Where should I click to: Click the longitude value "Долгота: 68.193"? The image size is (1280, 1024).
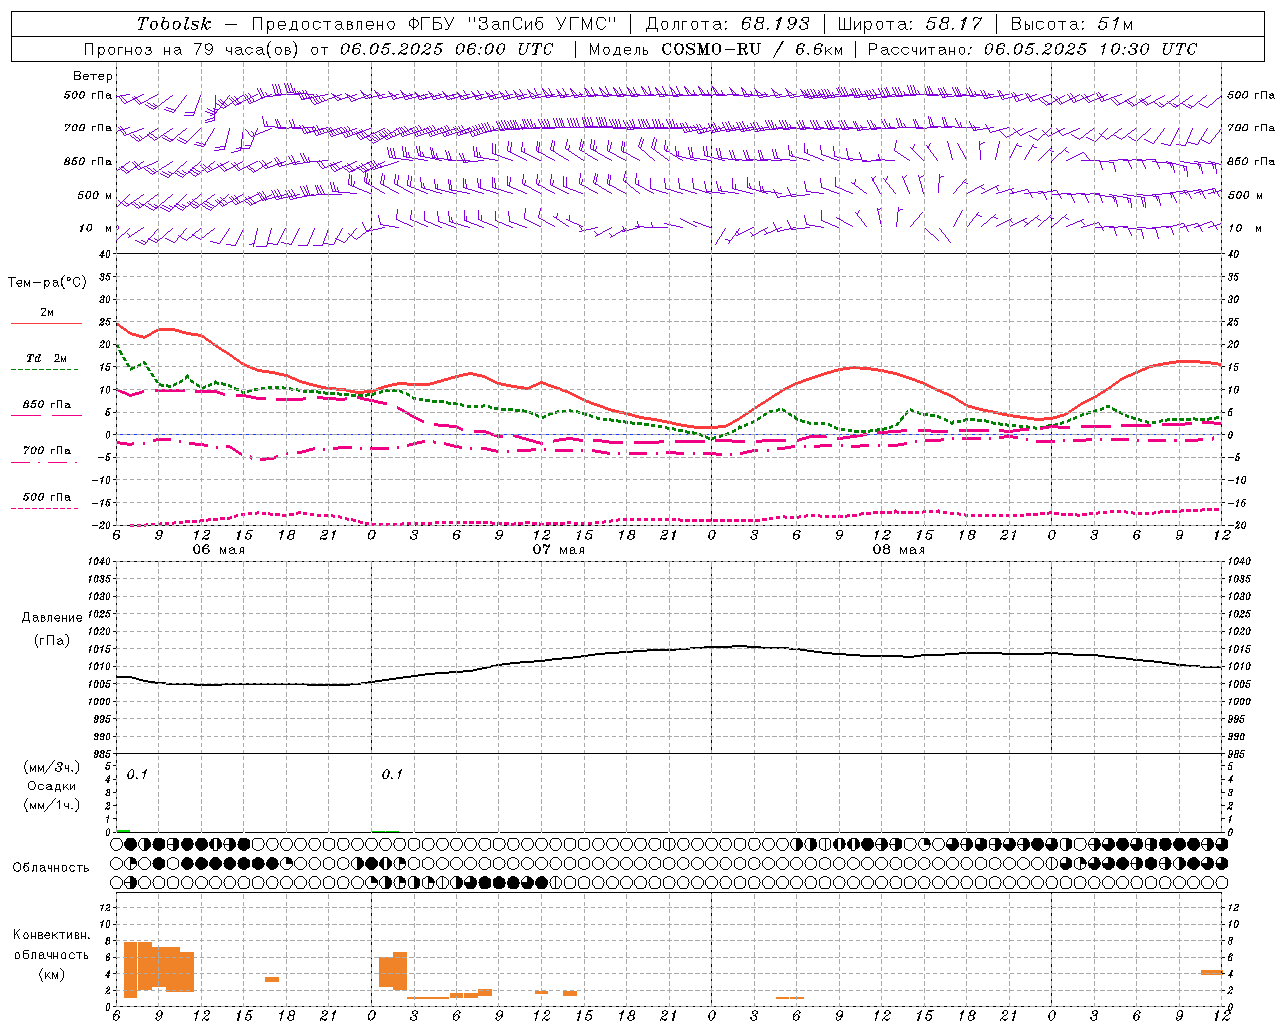(x=727, y=24)
